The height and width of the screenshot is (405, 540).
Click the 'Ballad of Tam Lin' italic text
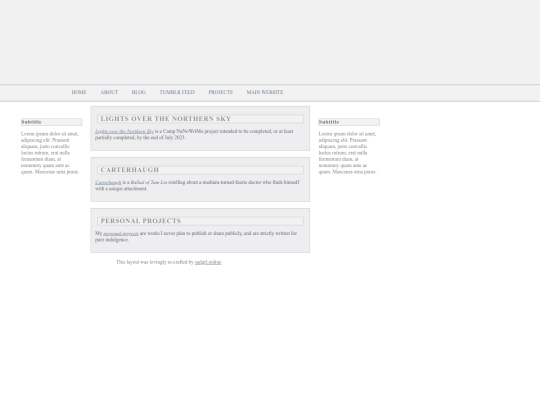pyautogui.click(x=149, y=182)
